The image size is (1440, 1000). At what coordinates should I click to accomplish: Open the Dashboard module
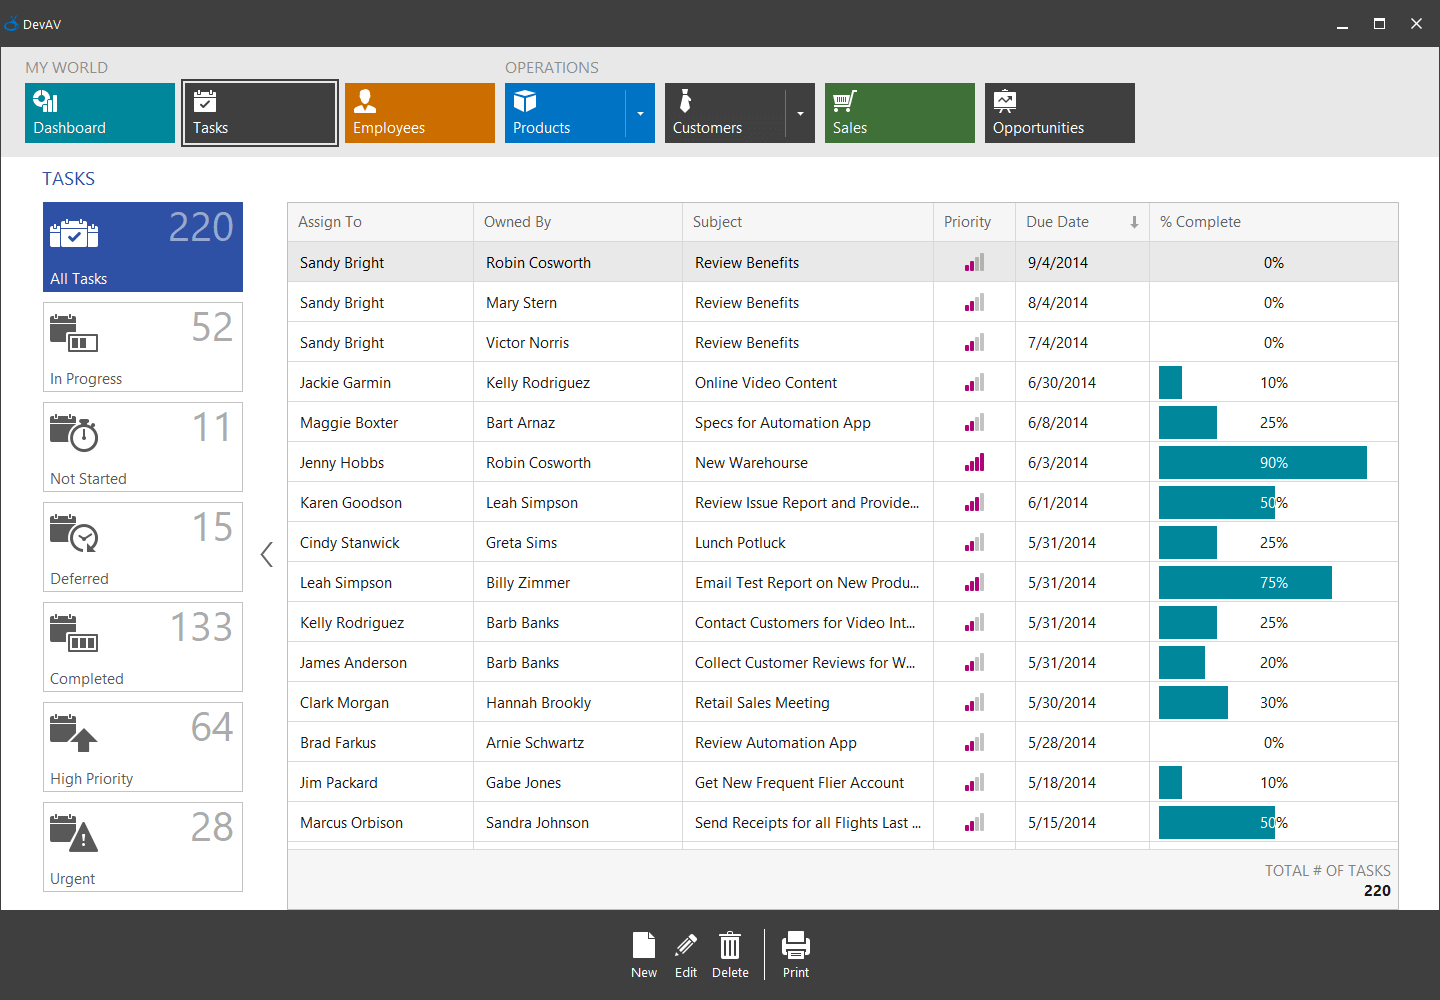coord(100,113)
